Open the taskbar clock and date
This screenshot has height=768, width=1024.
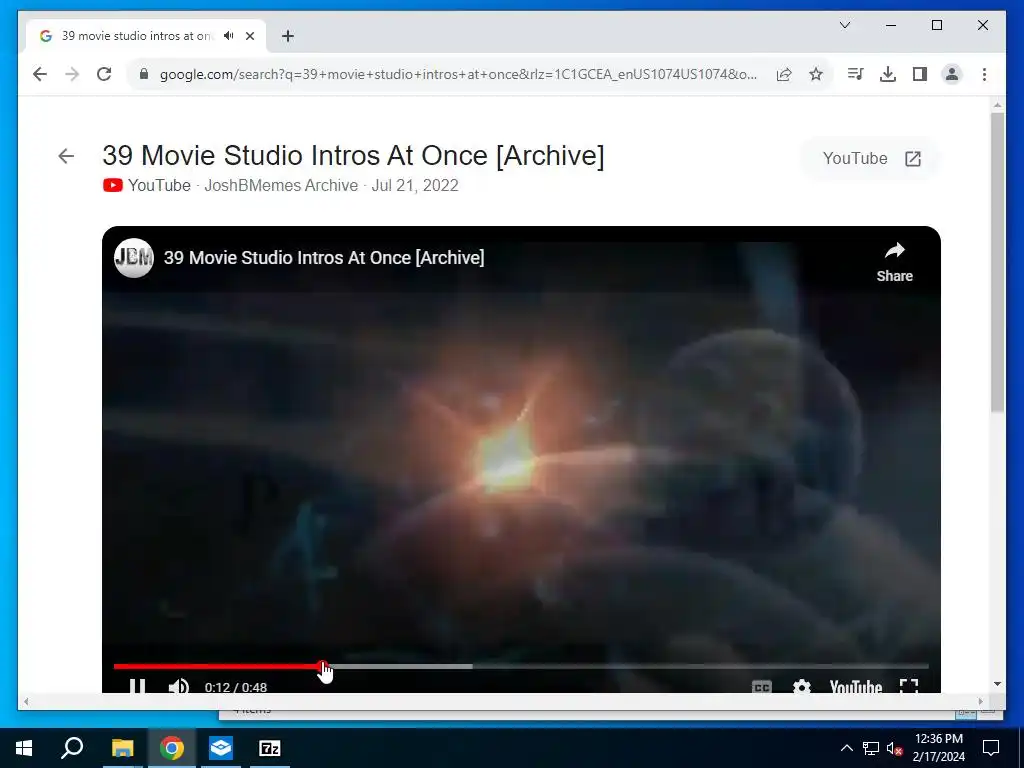click(938, 748)
